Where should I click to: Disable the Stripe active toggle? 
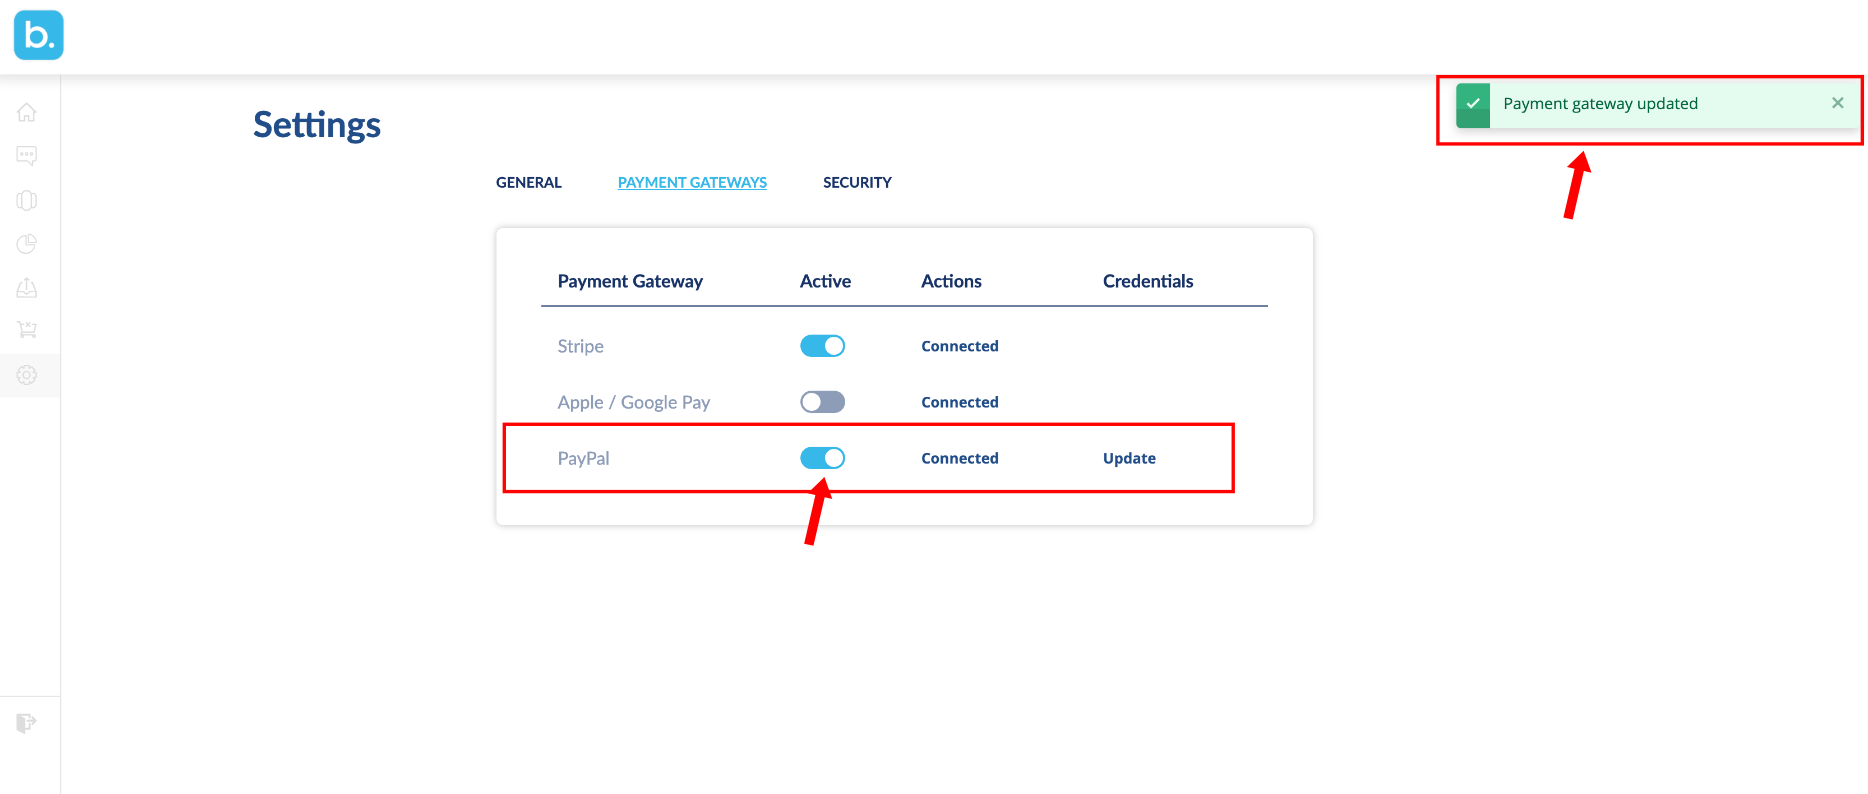pos(823,346)
